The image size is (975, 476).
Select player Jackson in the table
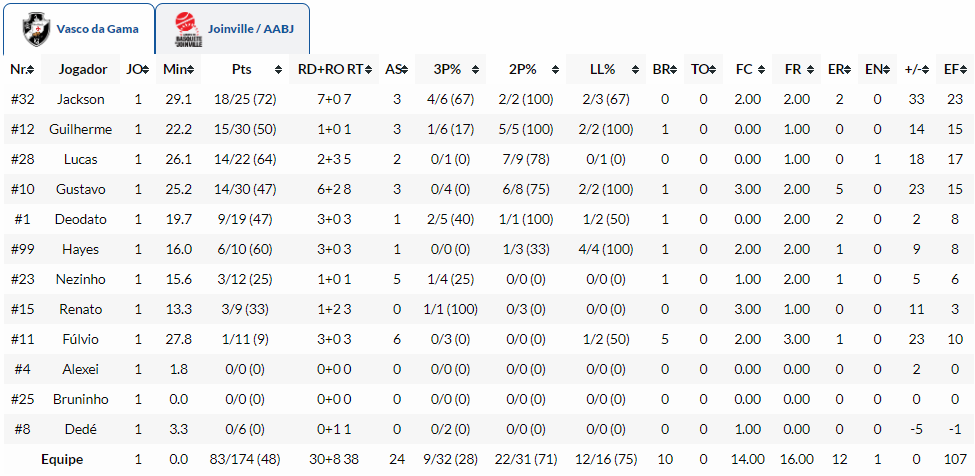[81, 99]
